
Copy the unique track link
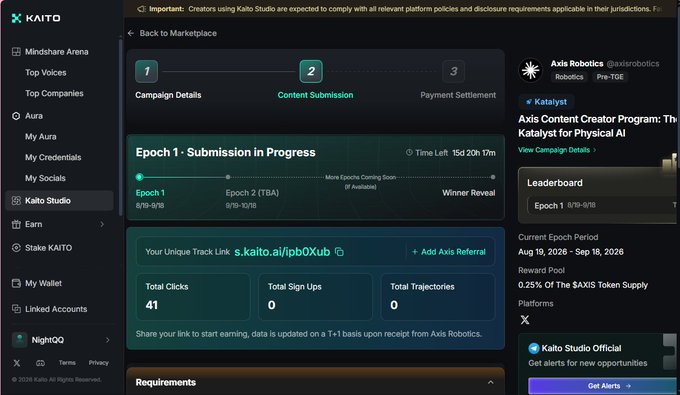[x=339, y=252]
